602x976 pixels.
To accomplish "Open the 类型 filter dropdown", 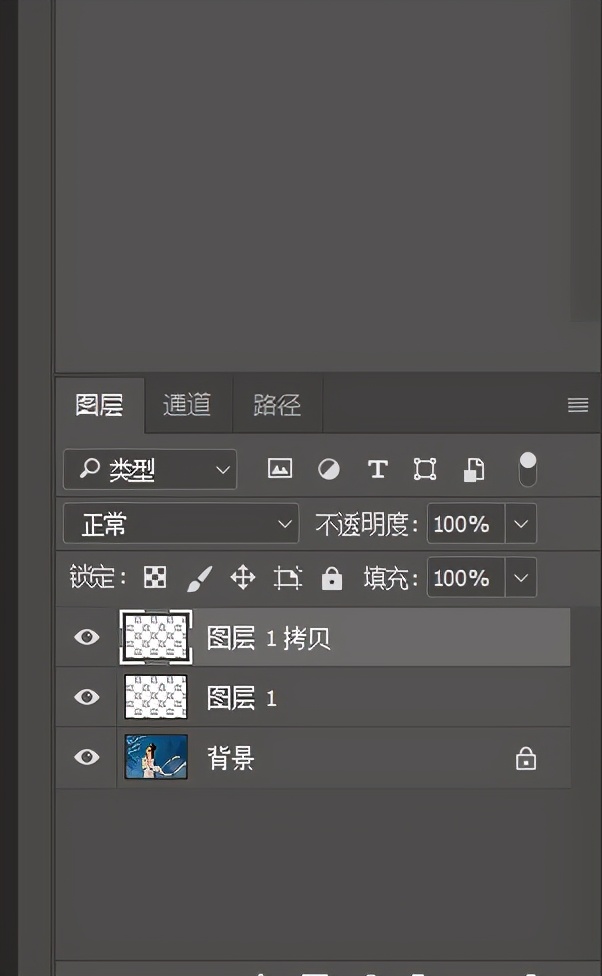I will click(x=150, y=469).
